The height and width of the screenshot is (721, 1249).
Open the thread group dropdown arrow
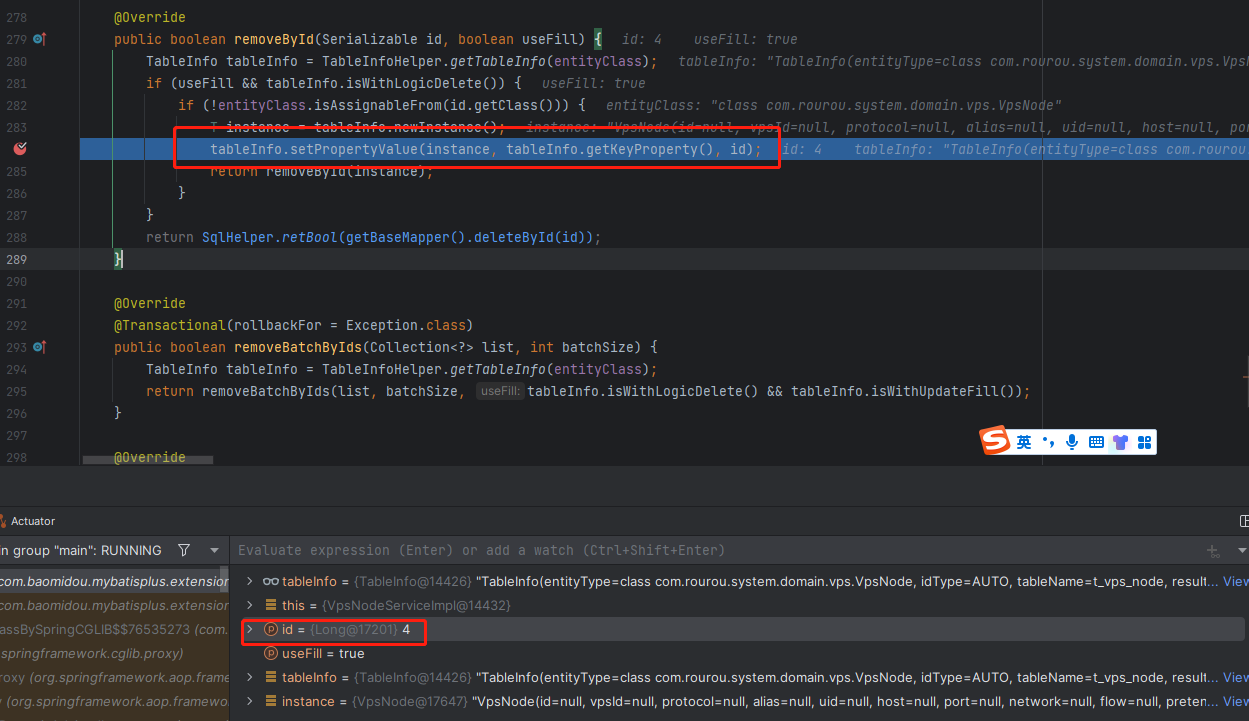tap(214, 550)
